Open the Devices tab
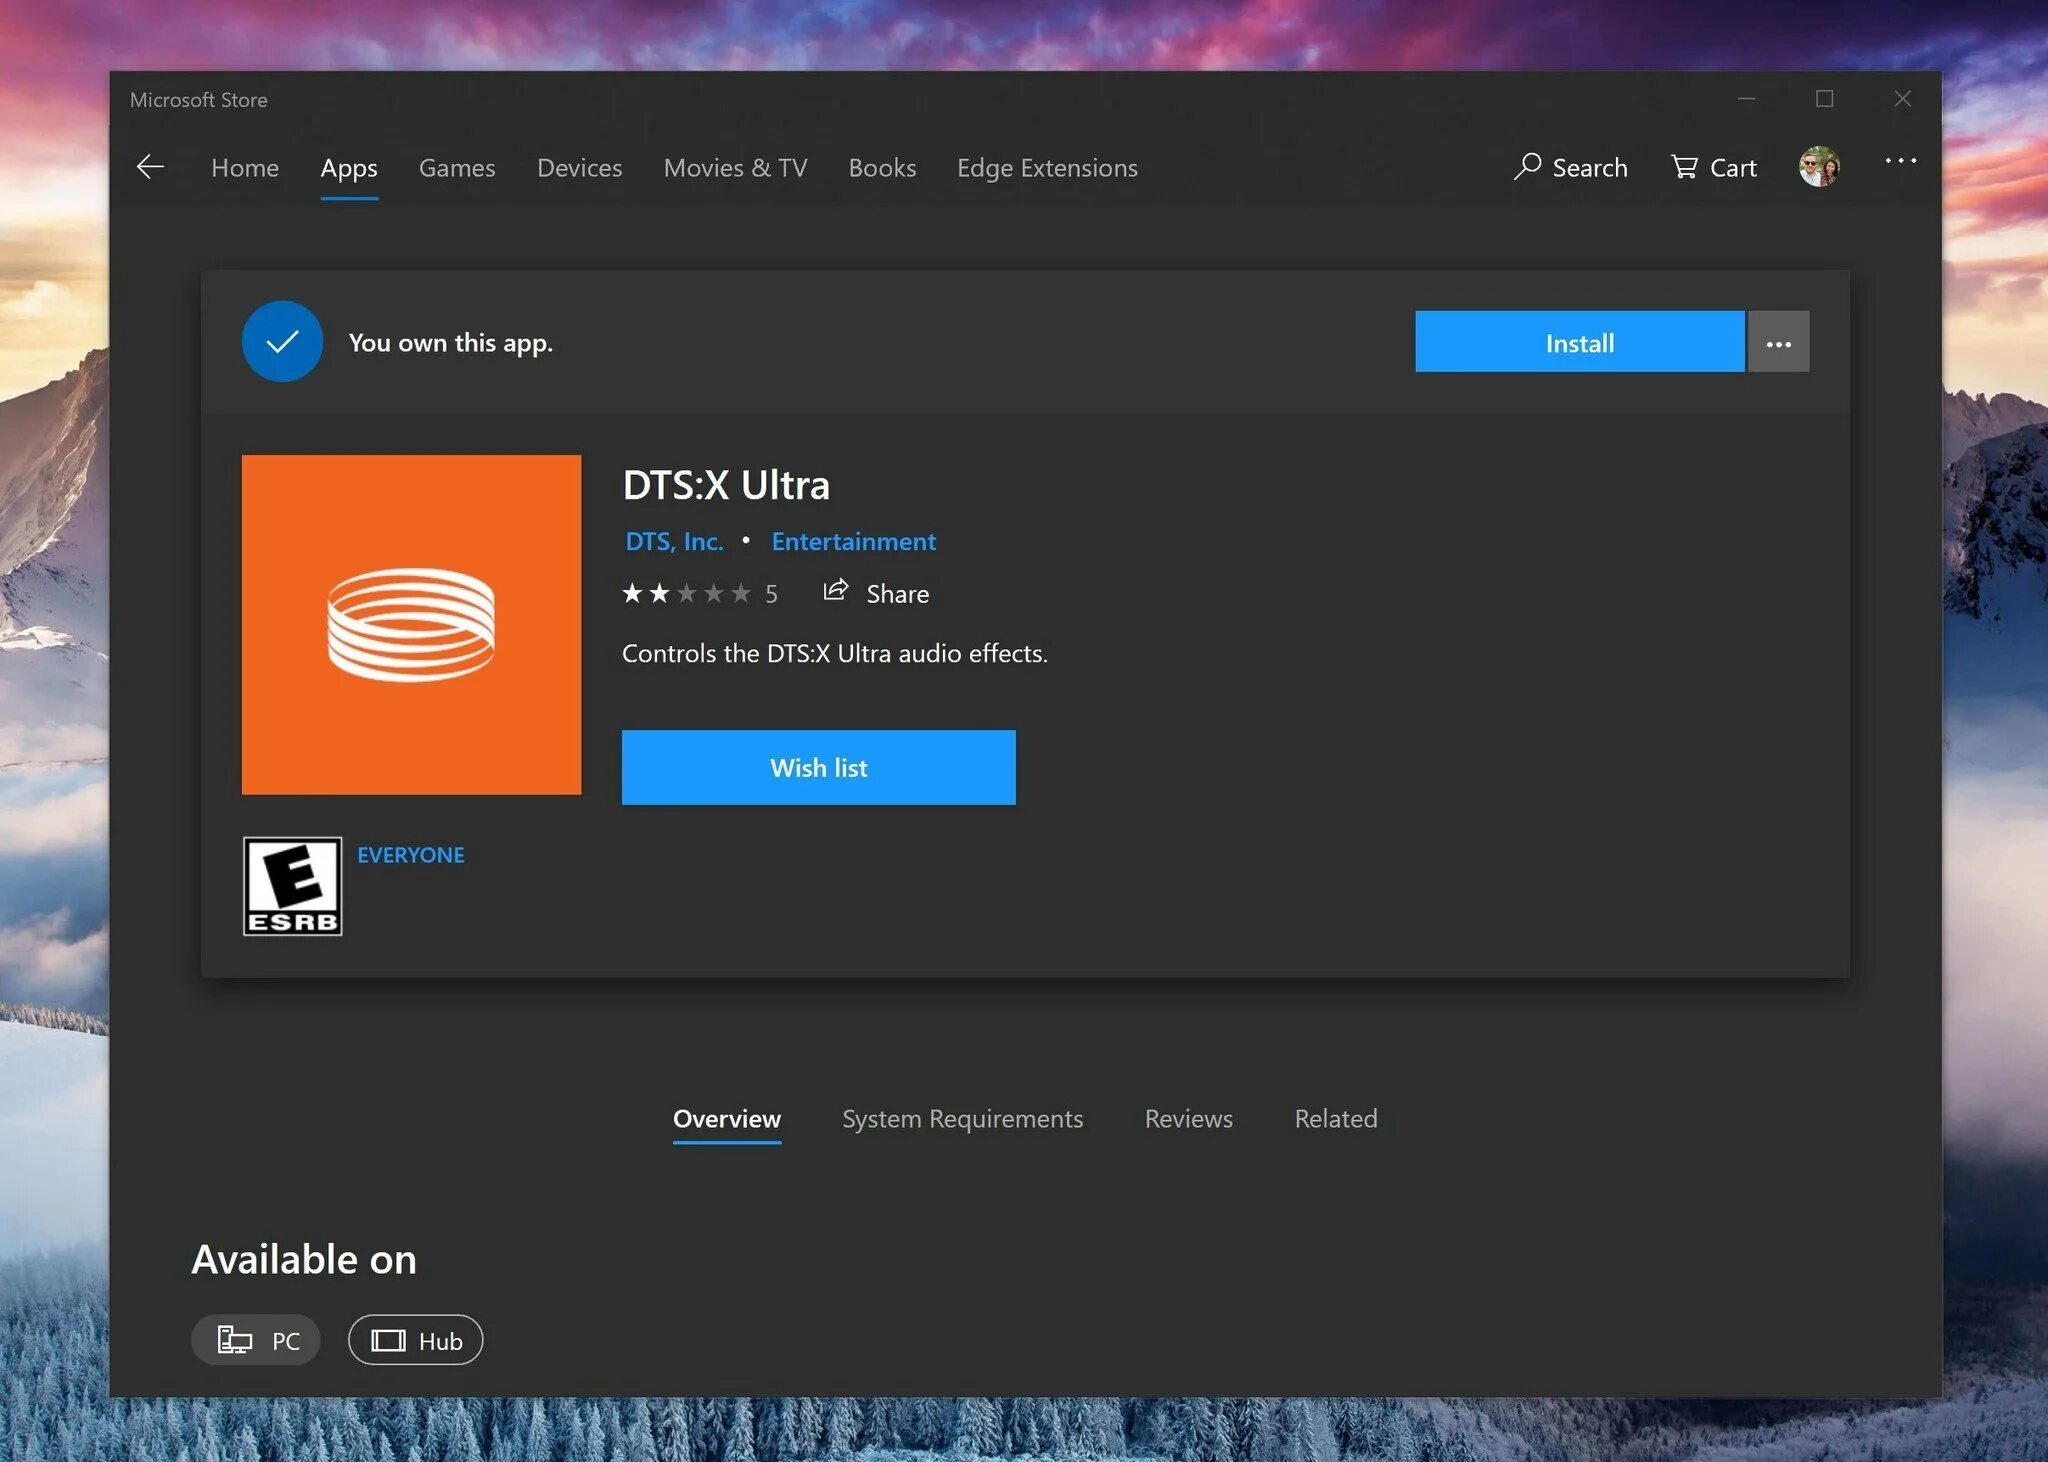Image resolution: width=2048 pixels, height=1462 pixels. [580, 168]
